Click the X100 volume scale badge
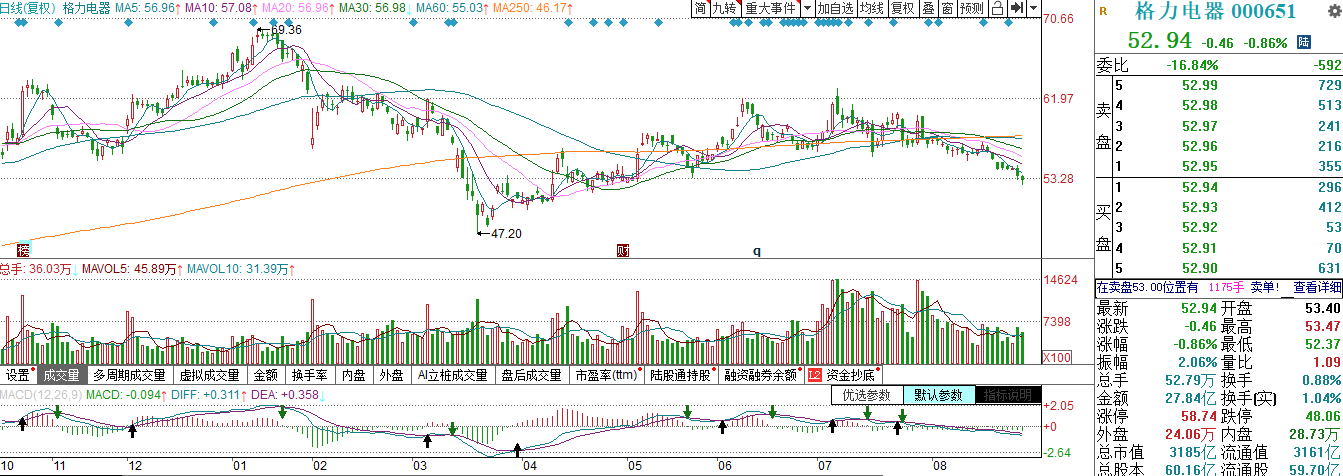Viewport: 1343px width, 476px height. pos(1056,358)
